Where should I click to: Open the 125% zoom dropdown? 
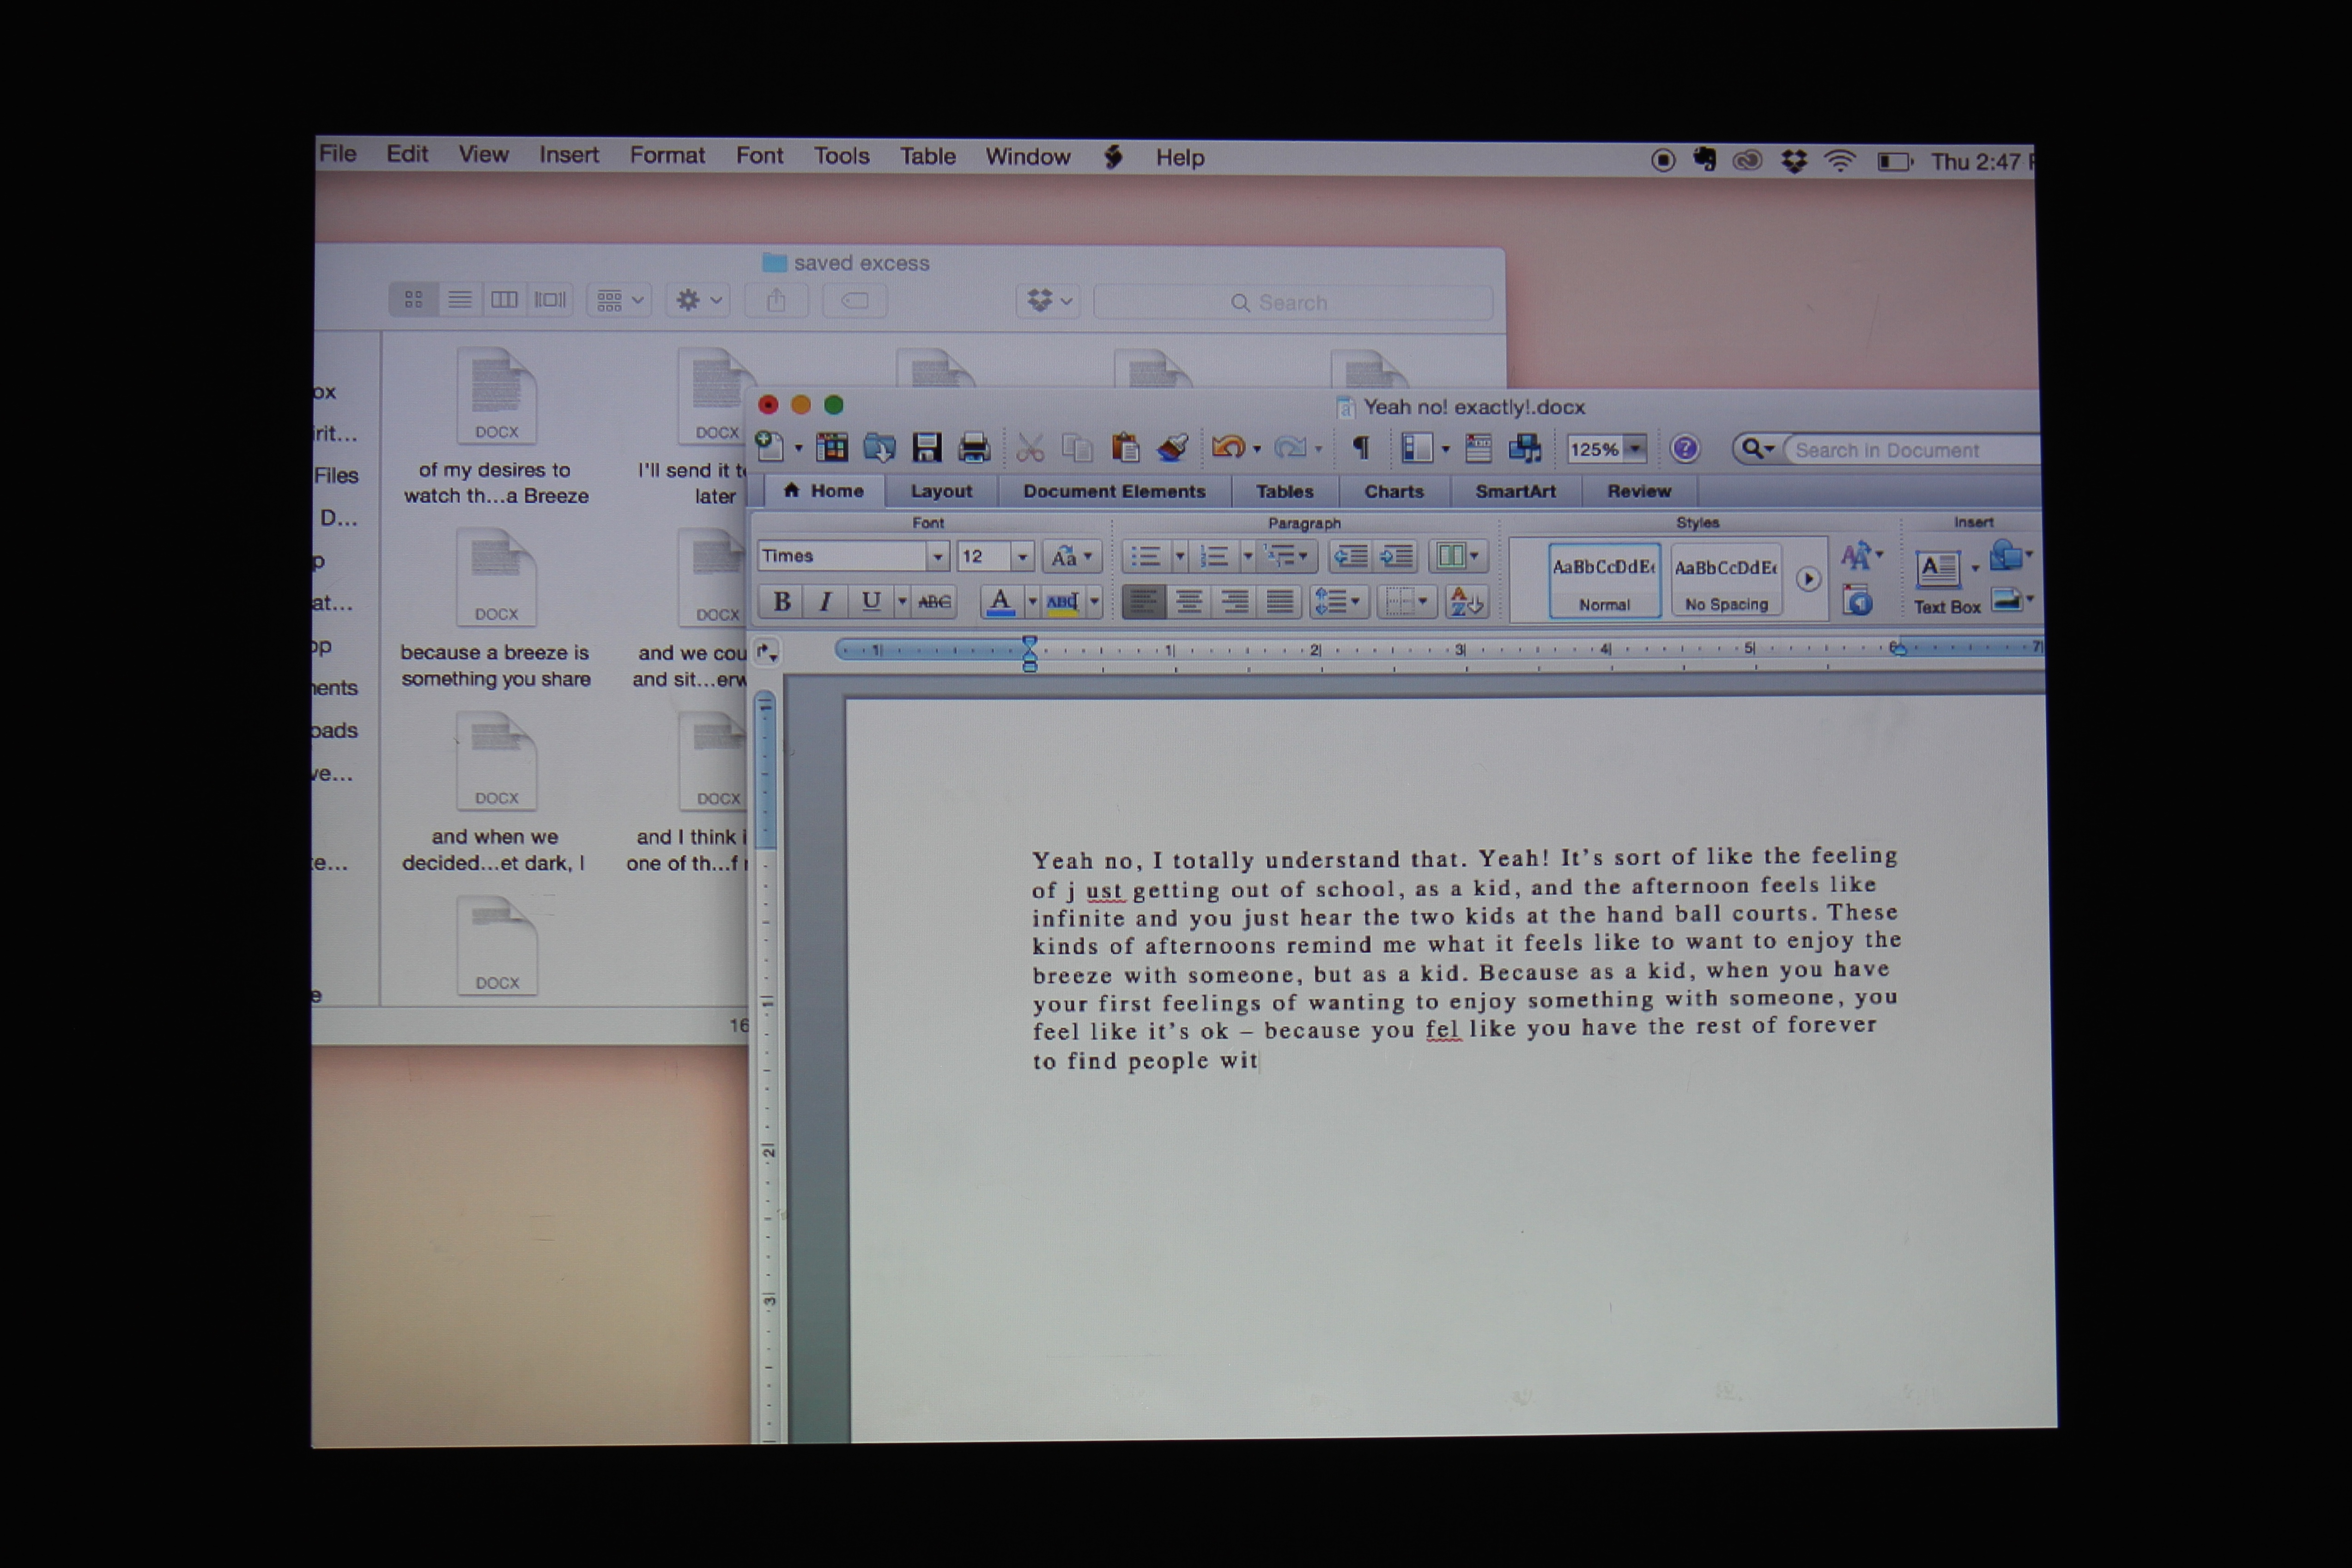tap(1635, 449)
